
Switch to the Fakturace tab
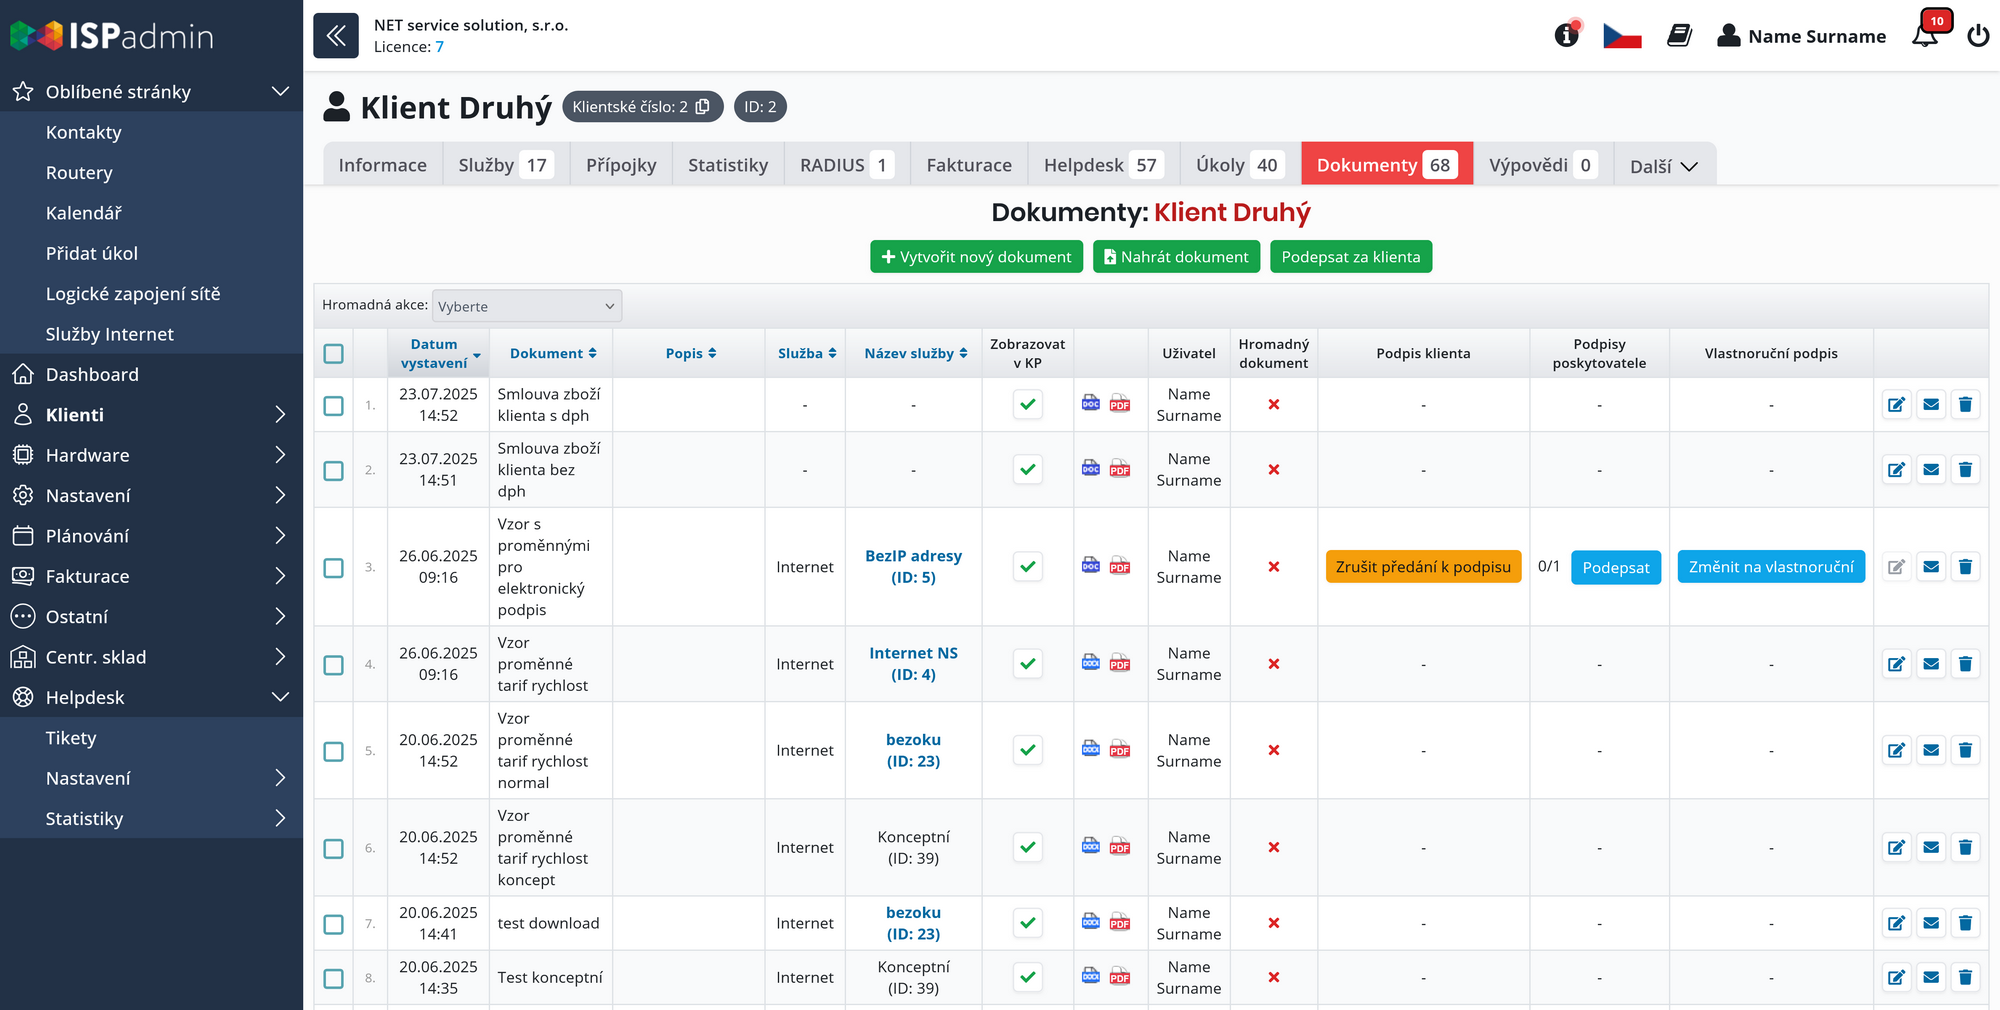(968, 165)
